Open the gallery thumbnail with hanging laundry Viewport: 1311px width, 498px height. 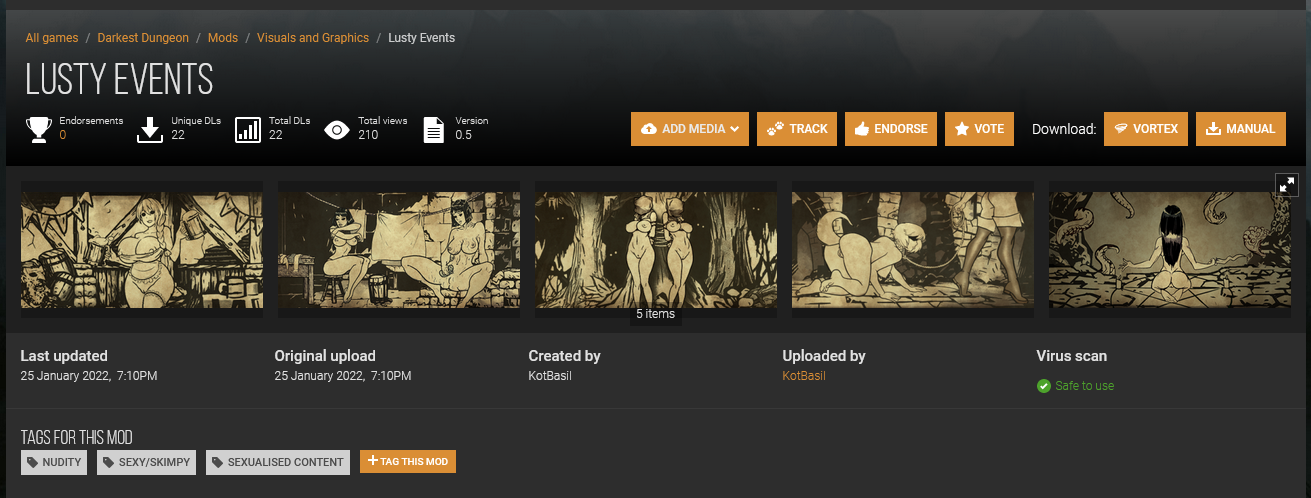pos(399,250)
